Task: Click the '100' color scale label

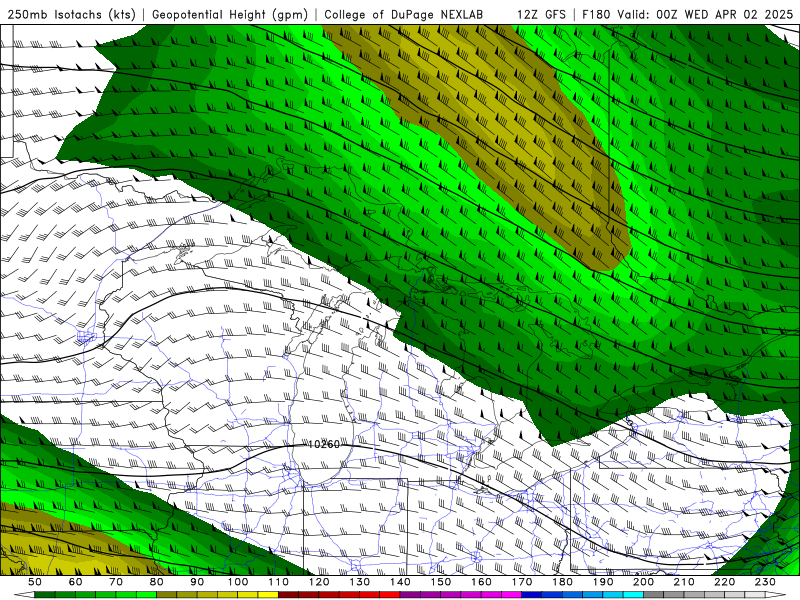Action: click(x=238, y=582)
